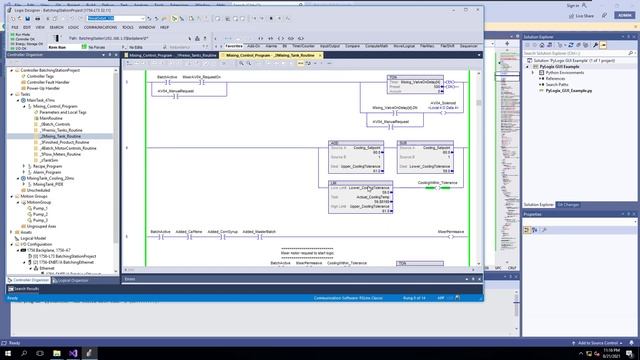Select the _0Batch_Controls routine
Screen dimensions: 640x360
(55, 124)
